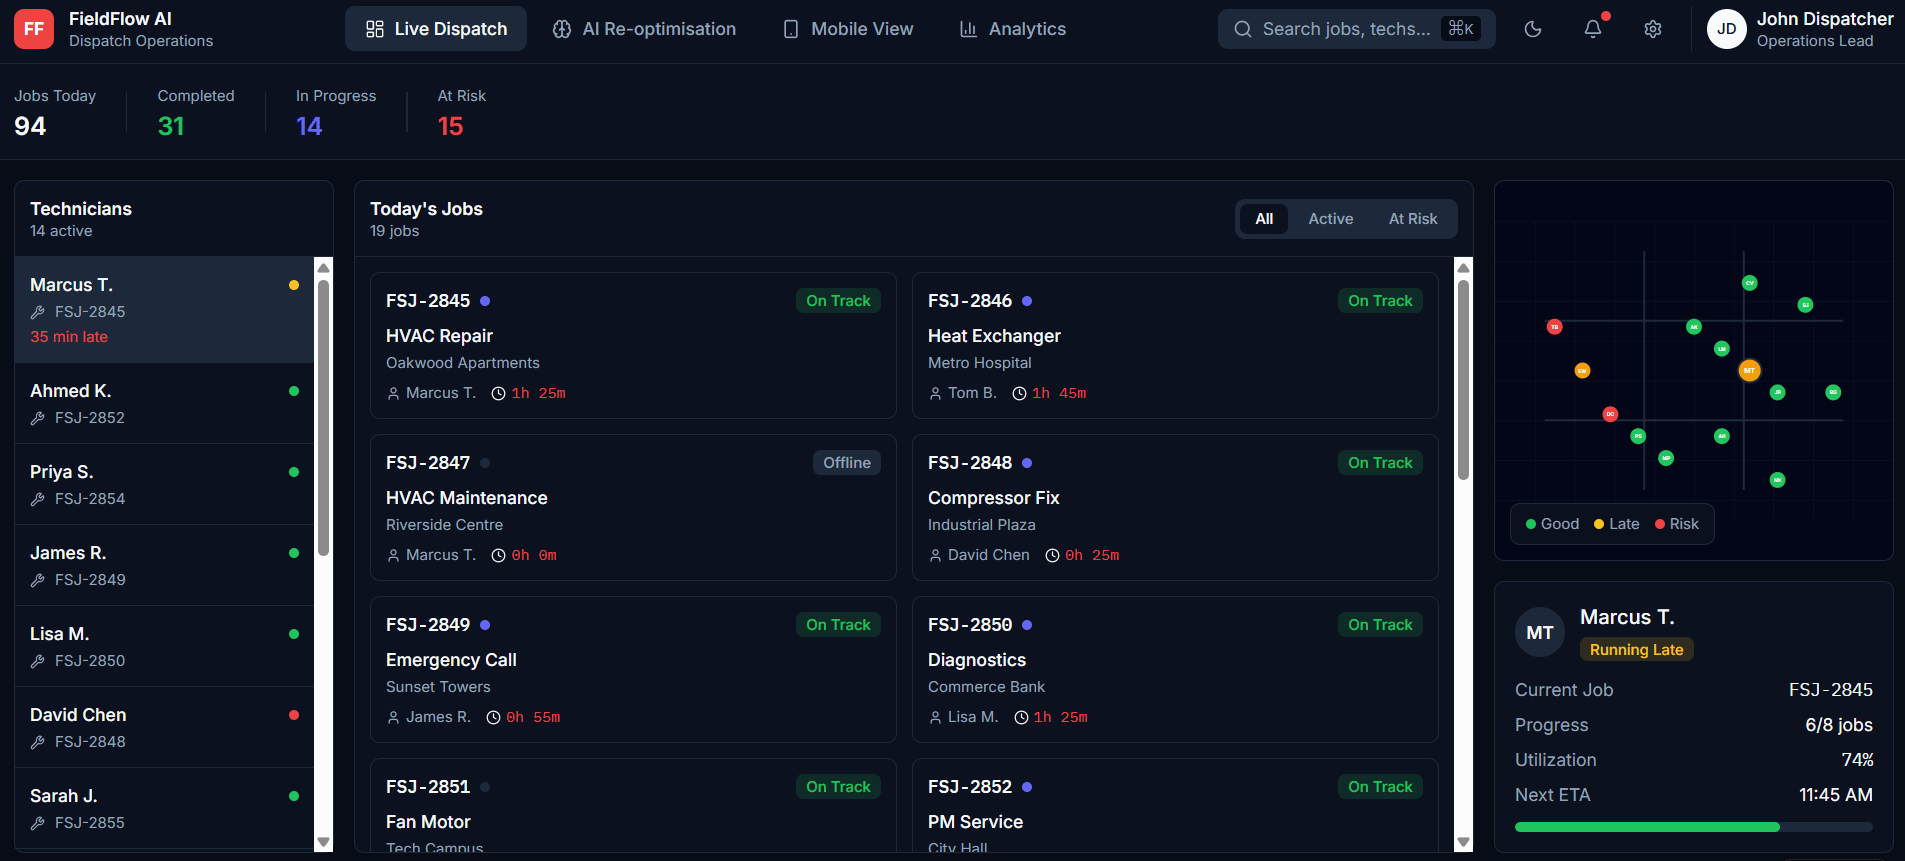Click the In Progress count 14
1905x861 pixels.
pos(309,126)
